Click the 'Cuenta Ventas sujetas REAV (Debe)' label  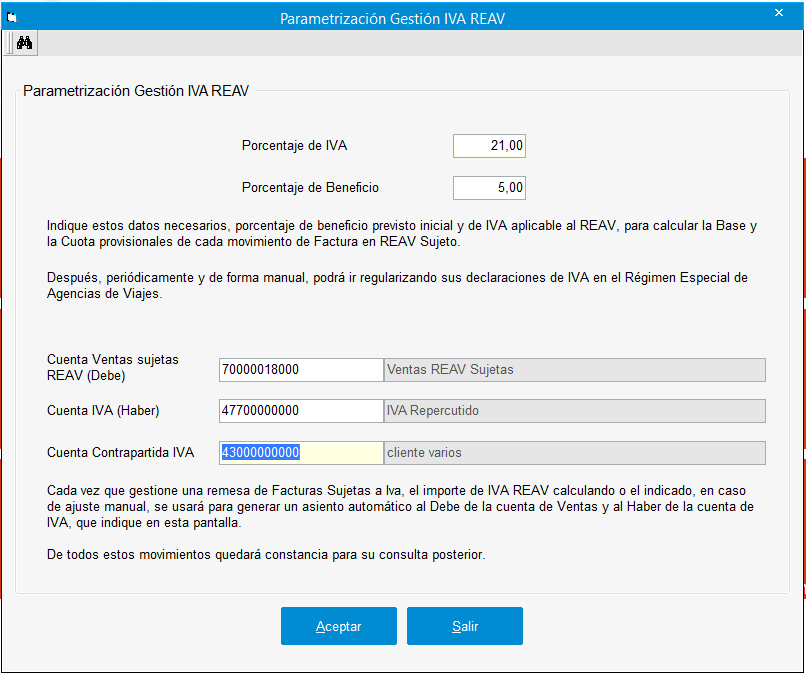(113, 367)
